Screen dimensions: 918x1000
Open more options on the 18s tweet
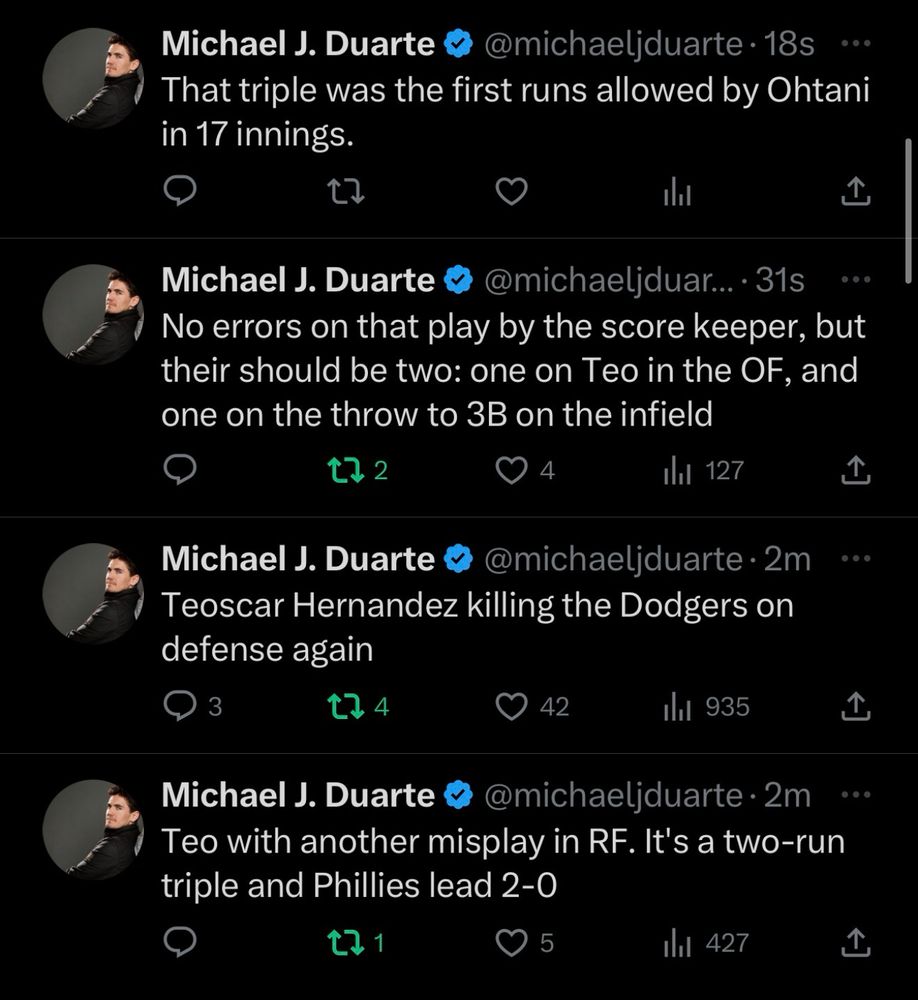[x=855, y=43]
